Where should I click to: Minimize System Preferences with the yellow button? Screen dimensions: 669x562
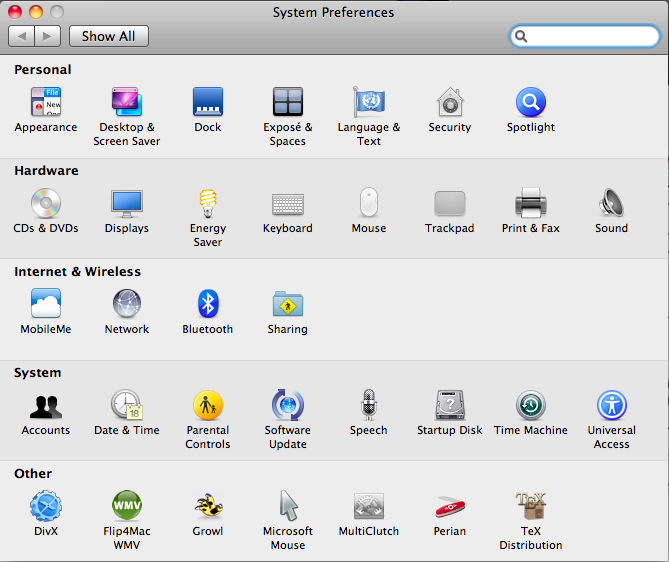36,12
